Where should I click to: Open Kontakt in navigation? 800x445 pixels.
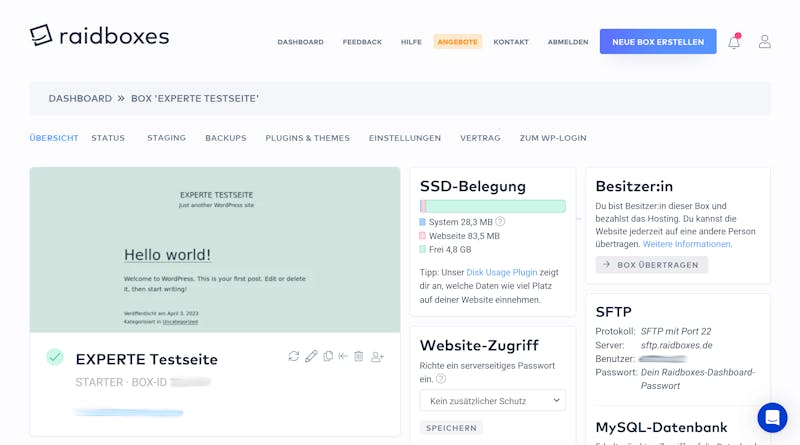click(x=511, y=42)
